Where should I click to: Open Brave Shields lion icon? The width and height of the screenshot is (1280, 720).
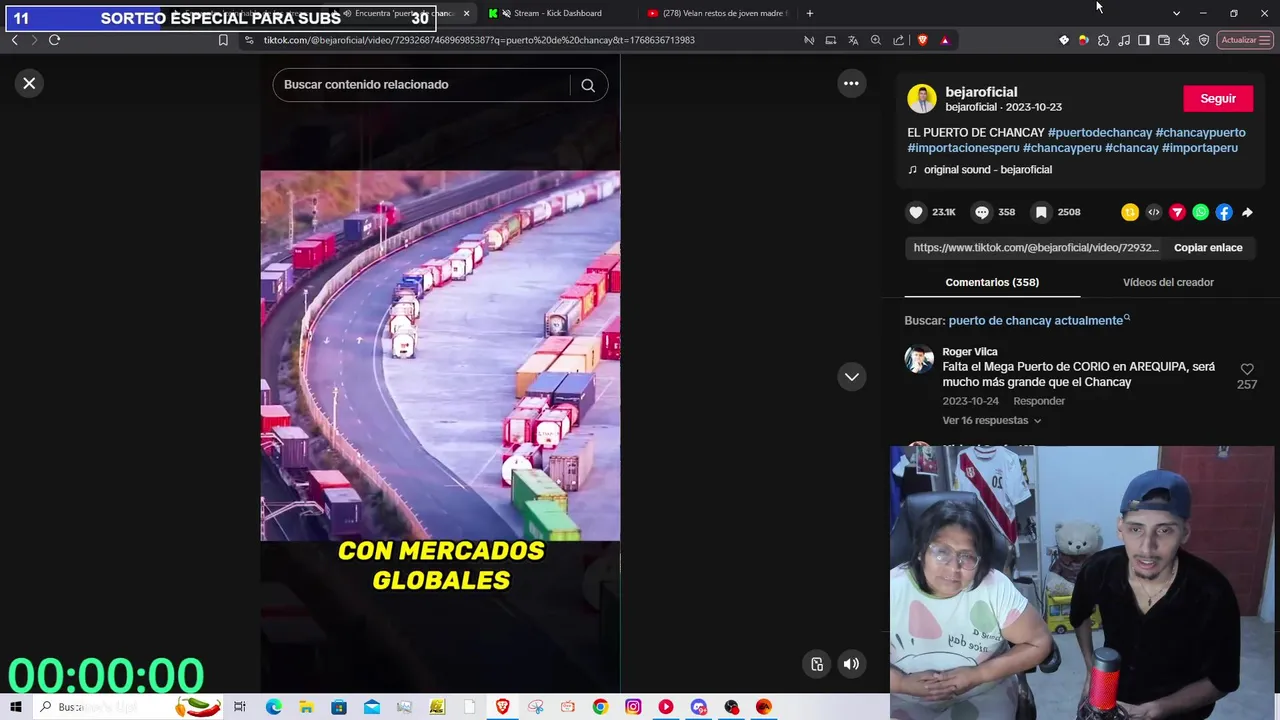coord(922,40)
